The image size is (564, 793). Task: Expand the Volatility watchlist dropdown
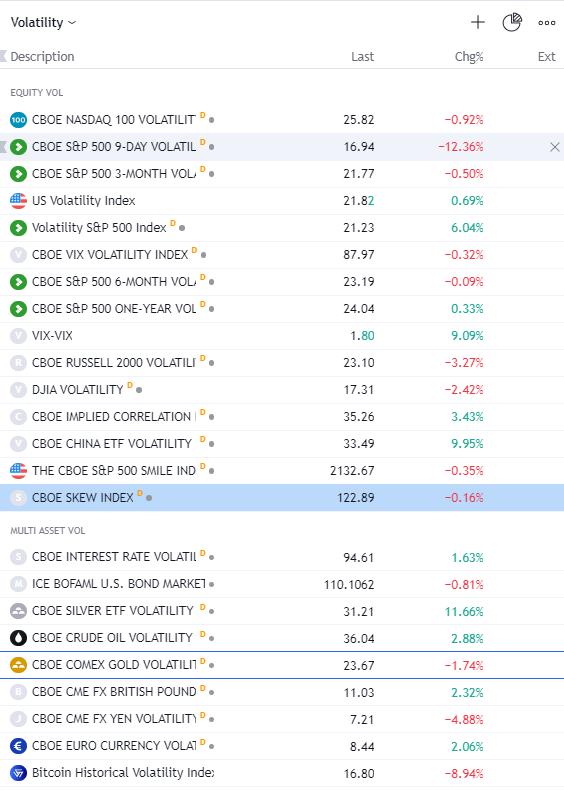pyautogui.click(x=43, y=22)
